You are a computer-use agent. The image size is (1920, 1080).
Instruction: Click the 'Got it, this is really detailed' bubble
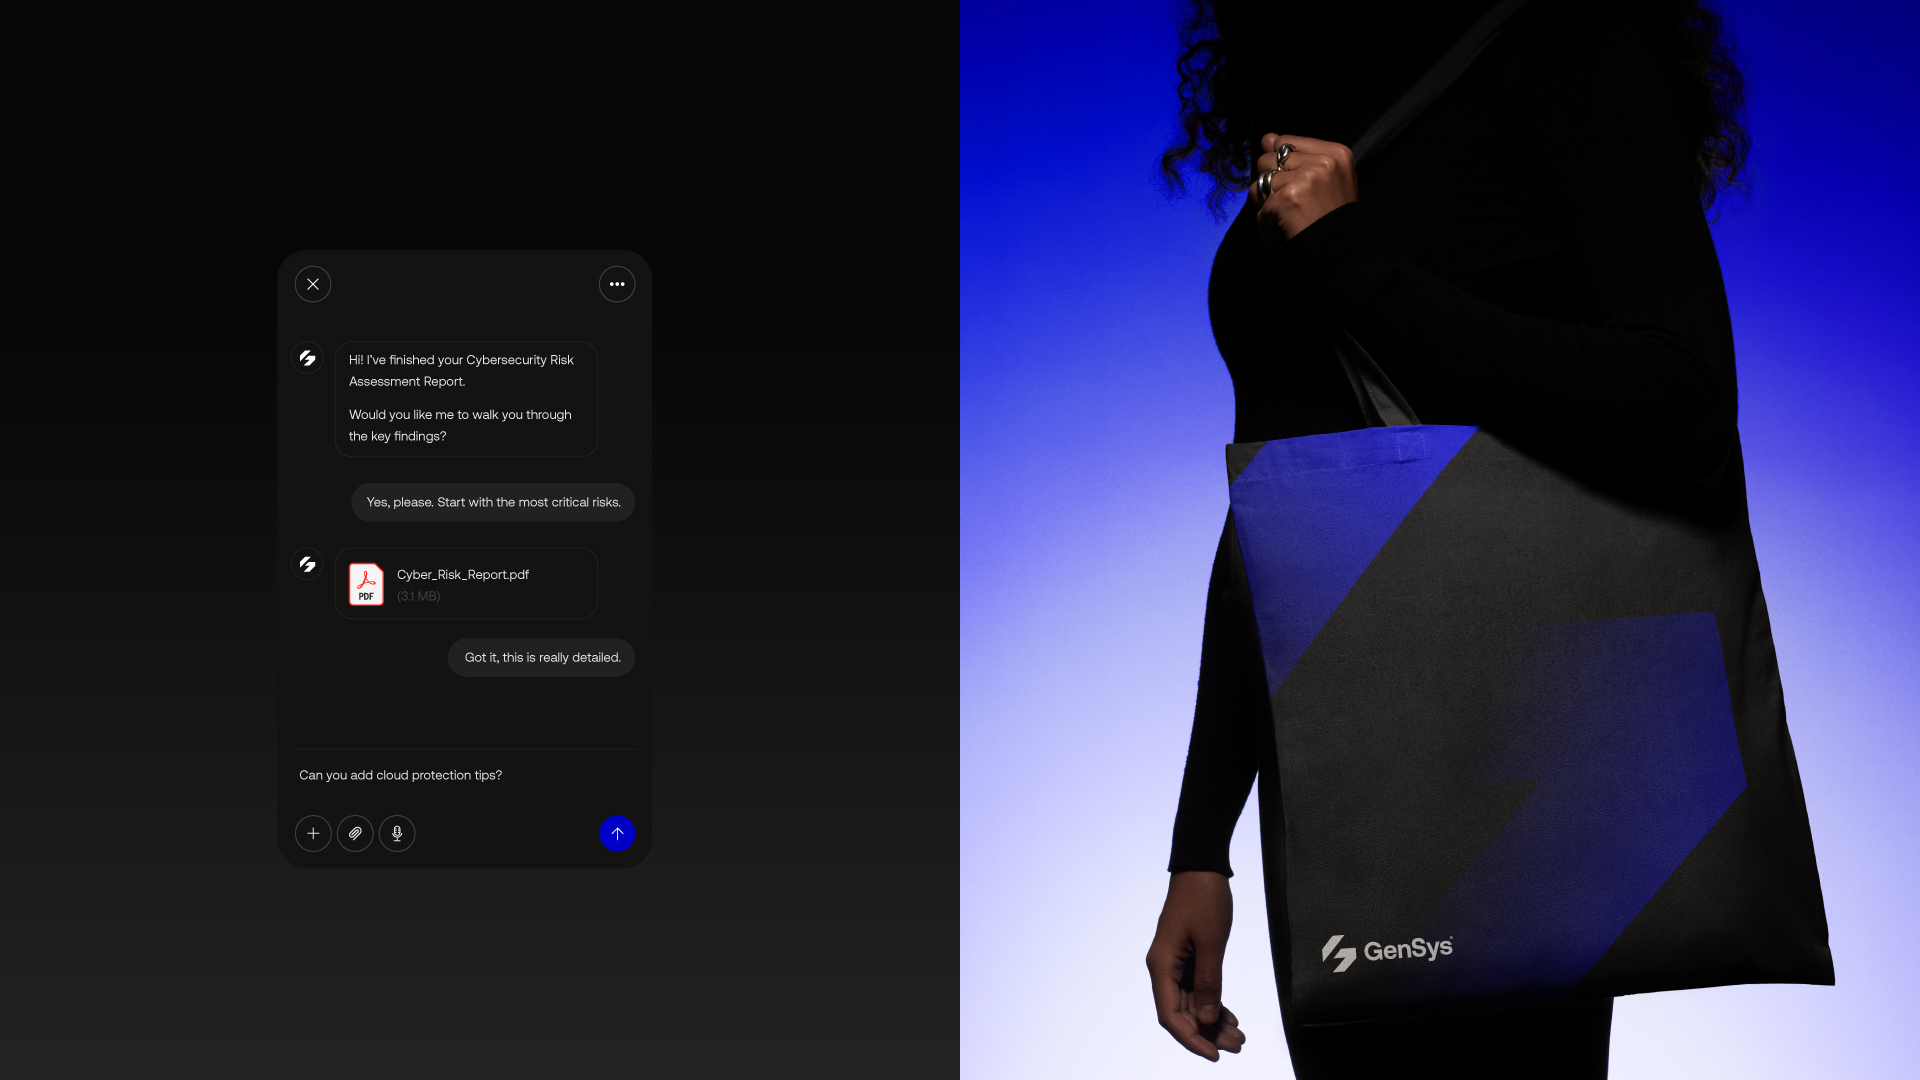(542, 657)
